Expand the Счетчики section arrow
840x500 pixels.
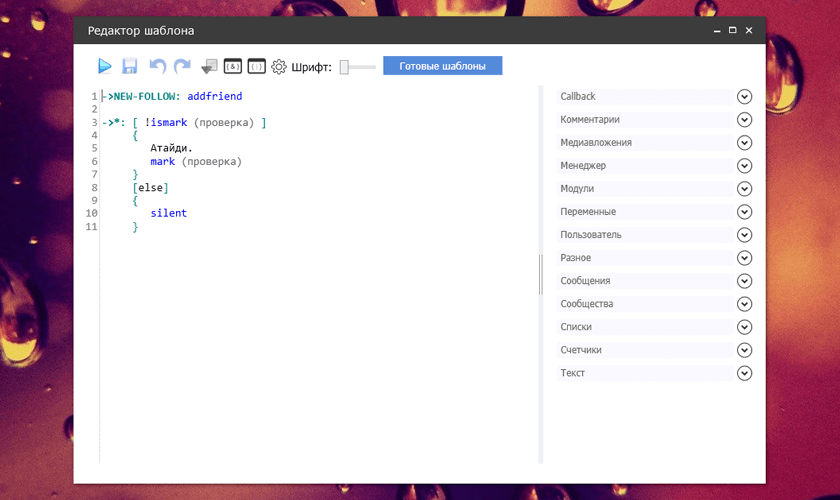pyautogui.click(x=744, y=350)
